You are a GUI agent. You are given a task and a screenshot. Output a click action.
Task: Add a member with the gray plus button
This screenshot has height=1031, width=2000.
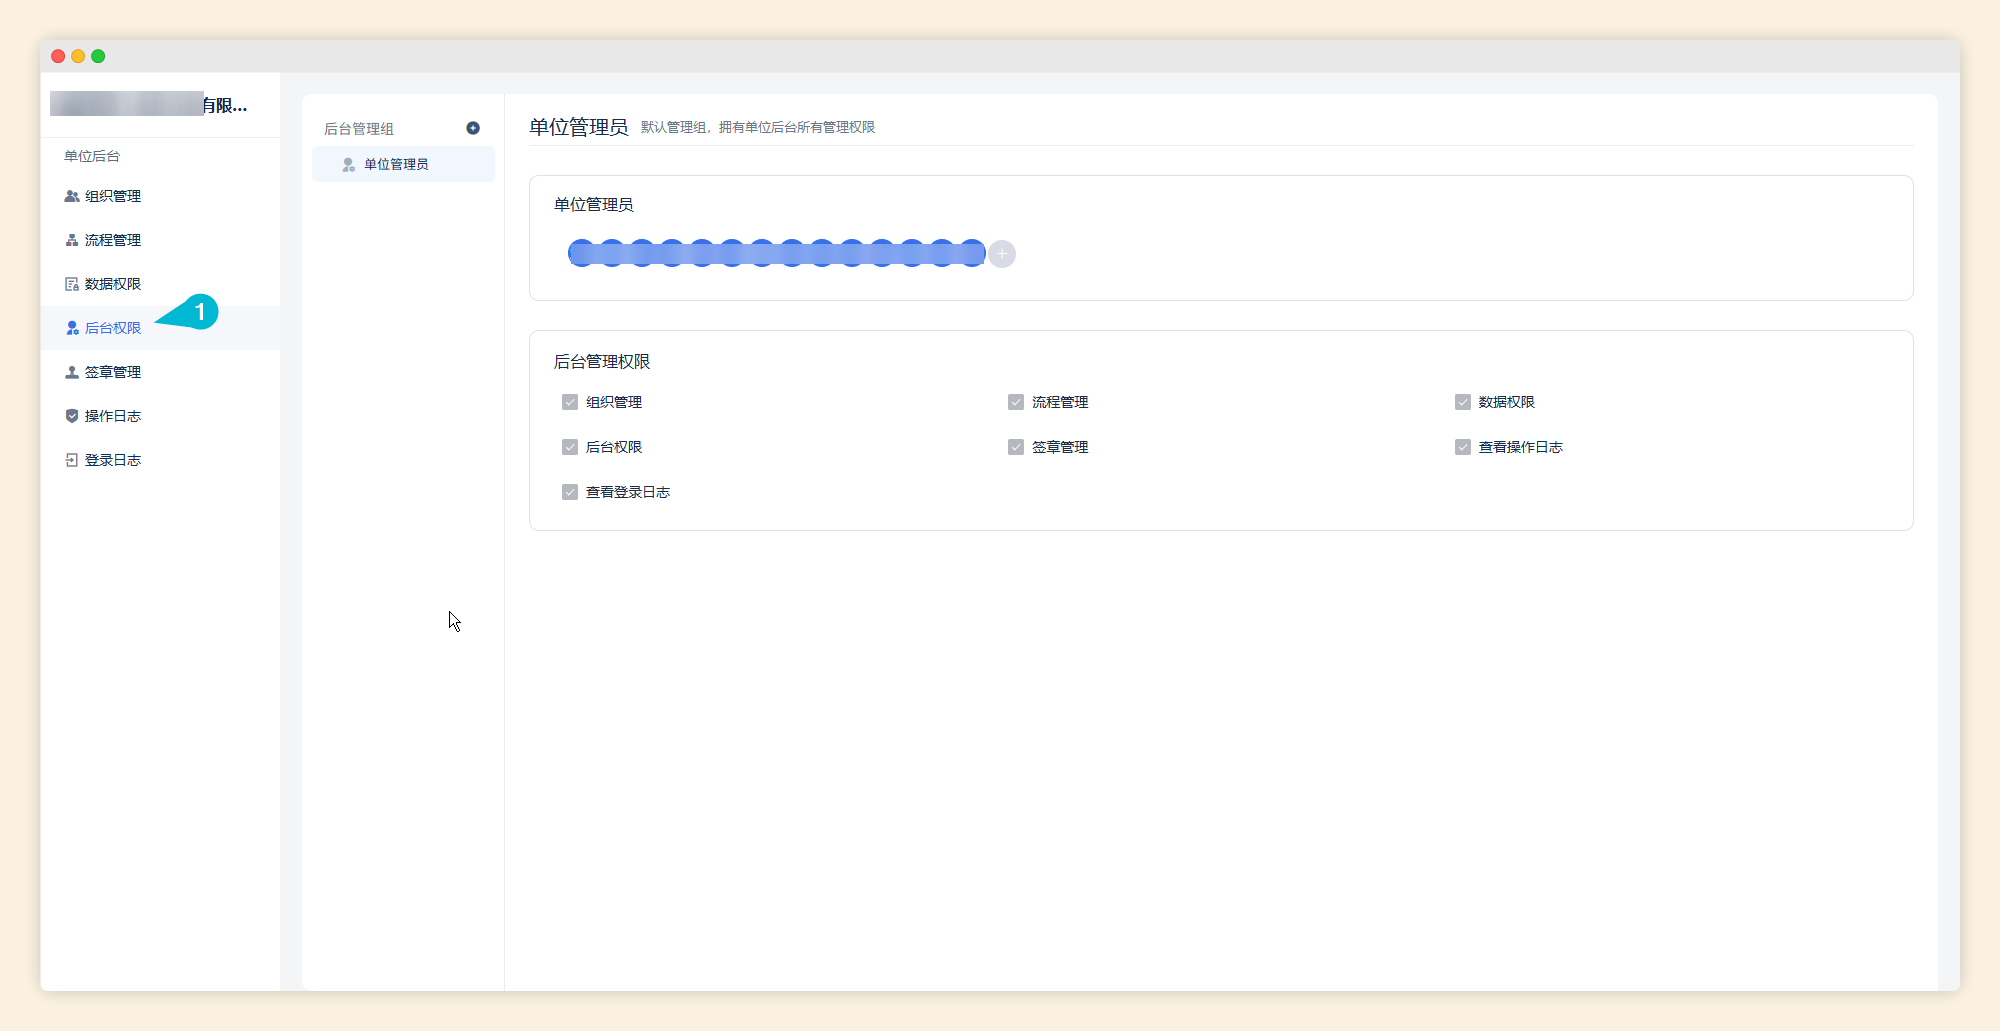coord(1002,254)
